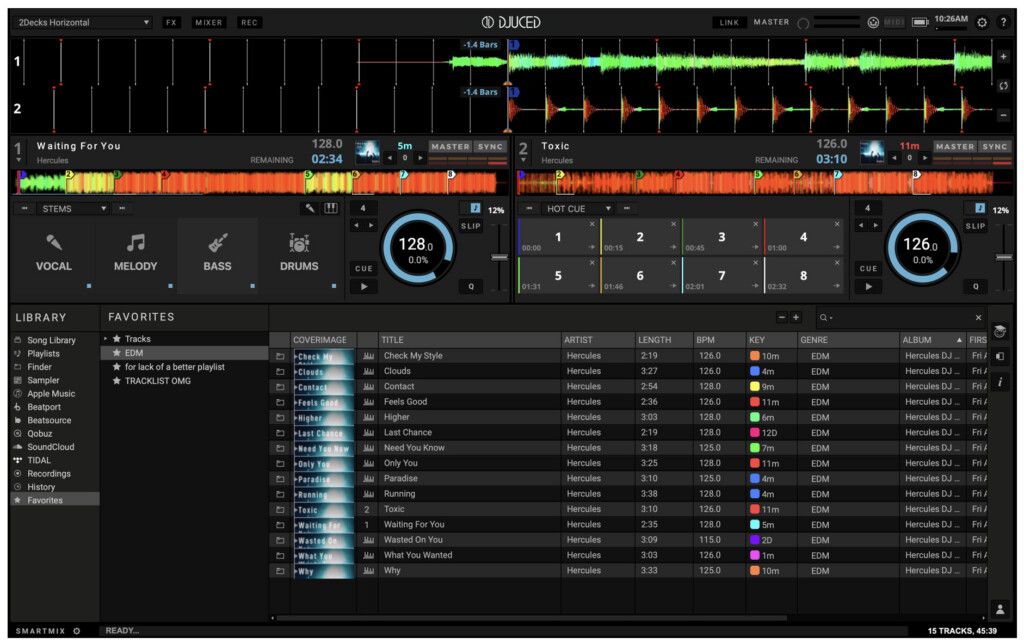Viewport: 1024px width, 644px height.
Task: Open the STEMS pad mode dropdown
Action: pos(72,208)
